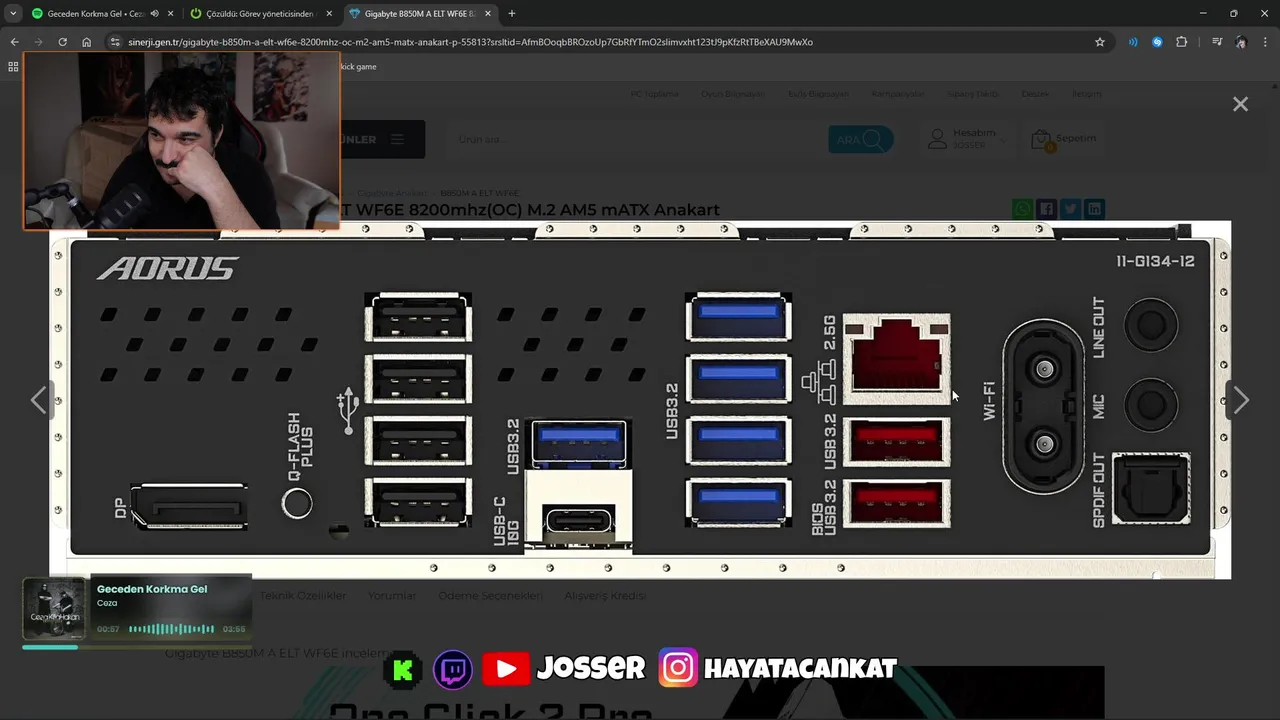Open the Destek link
Image resolution: width=1280 pixels, height=720 pixels.
click(1035, 94)
